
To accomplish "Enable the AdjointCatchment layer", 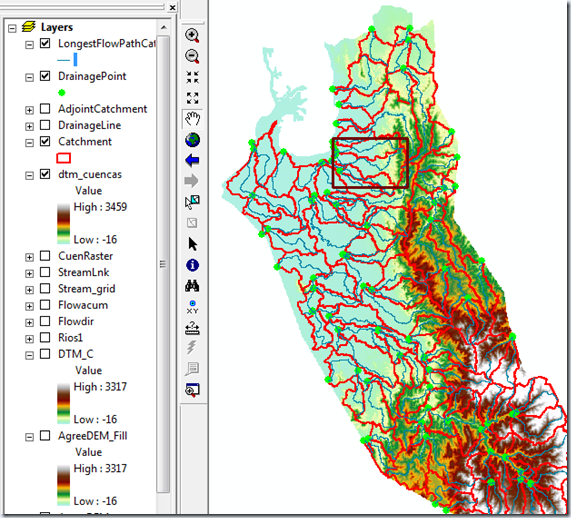I will coord(45,109).
